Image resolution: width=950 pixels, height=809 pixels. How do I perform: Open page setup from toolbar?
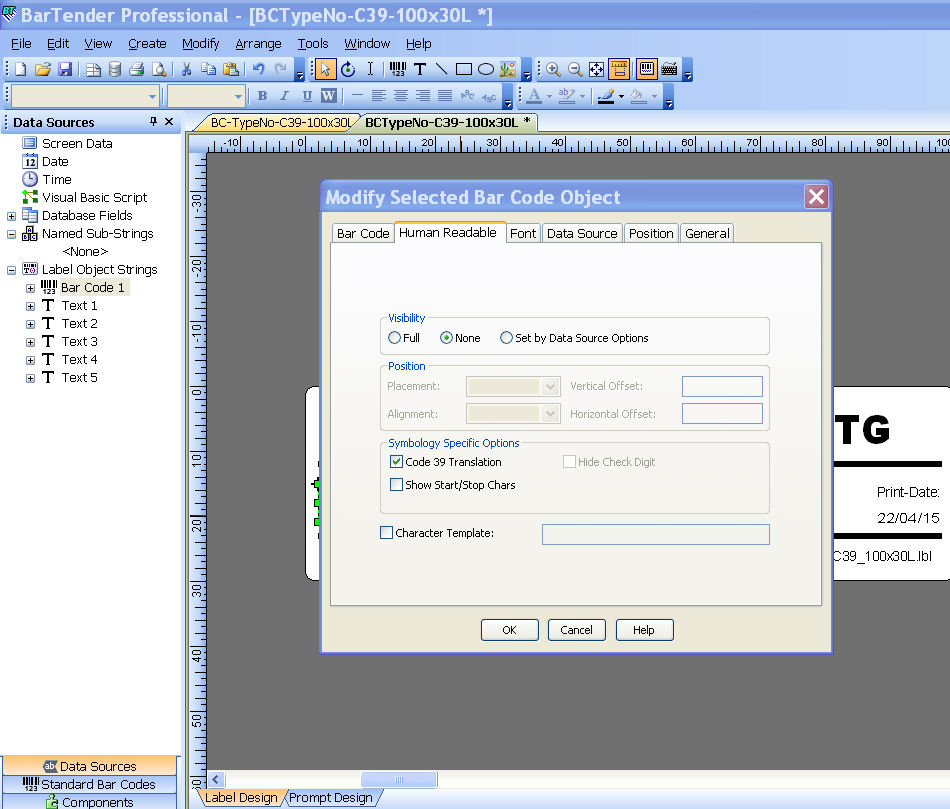pyautogui.click(x=93, y=69)
